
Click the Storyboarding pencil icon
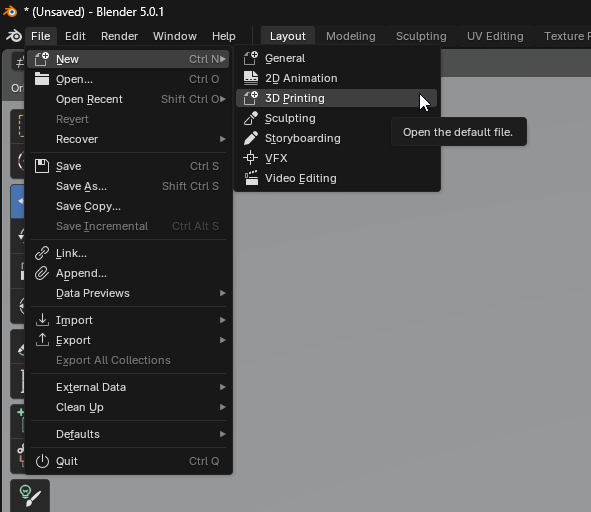tap(251, 138)
